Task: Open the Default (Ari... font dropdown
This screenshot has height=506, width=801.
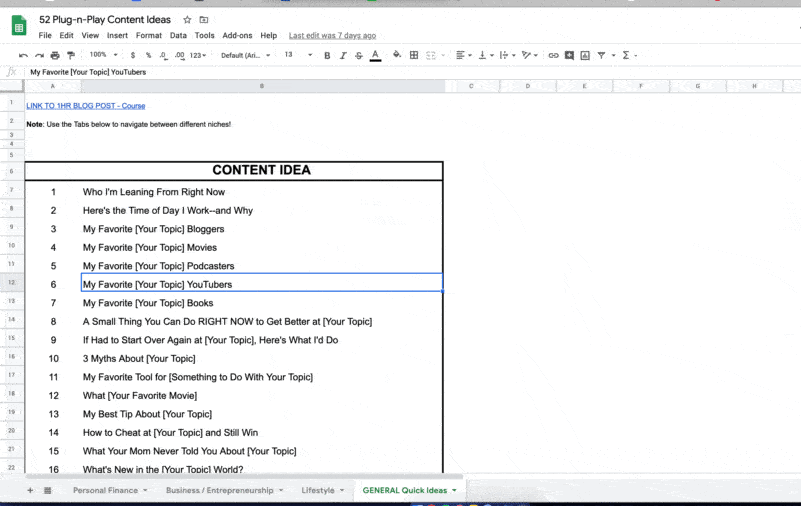Action: [x=245, y=55]
